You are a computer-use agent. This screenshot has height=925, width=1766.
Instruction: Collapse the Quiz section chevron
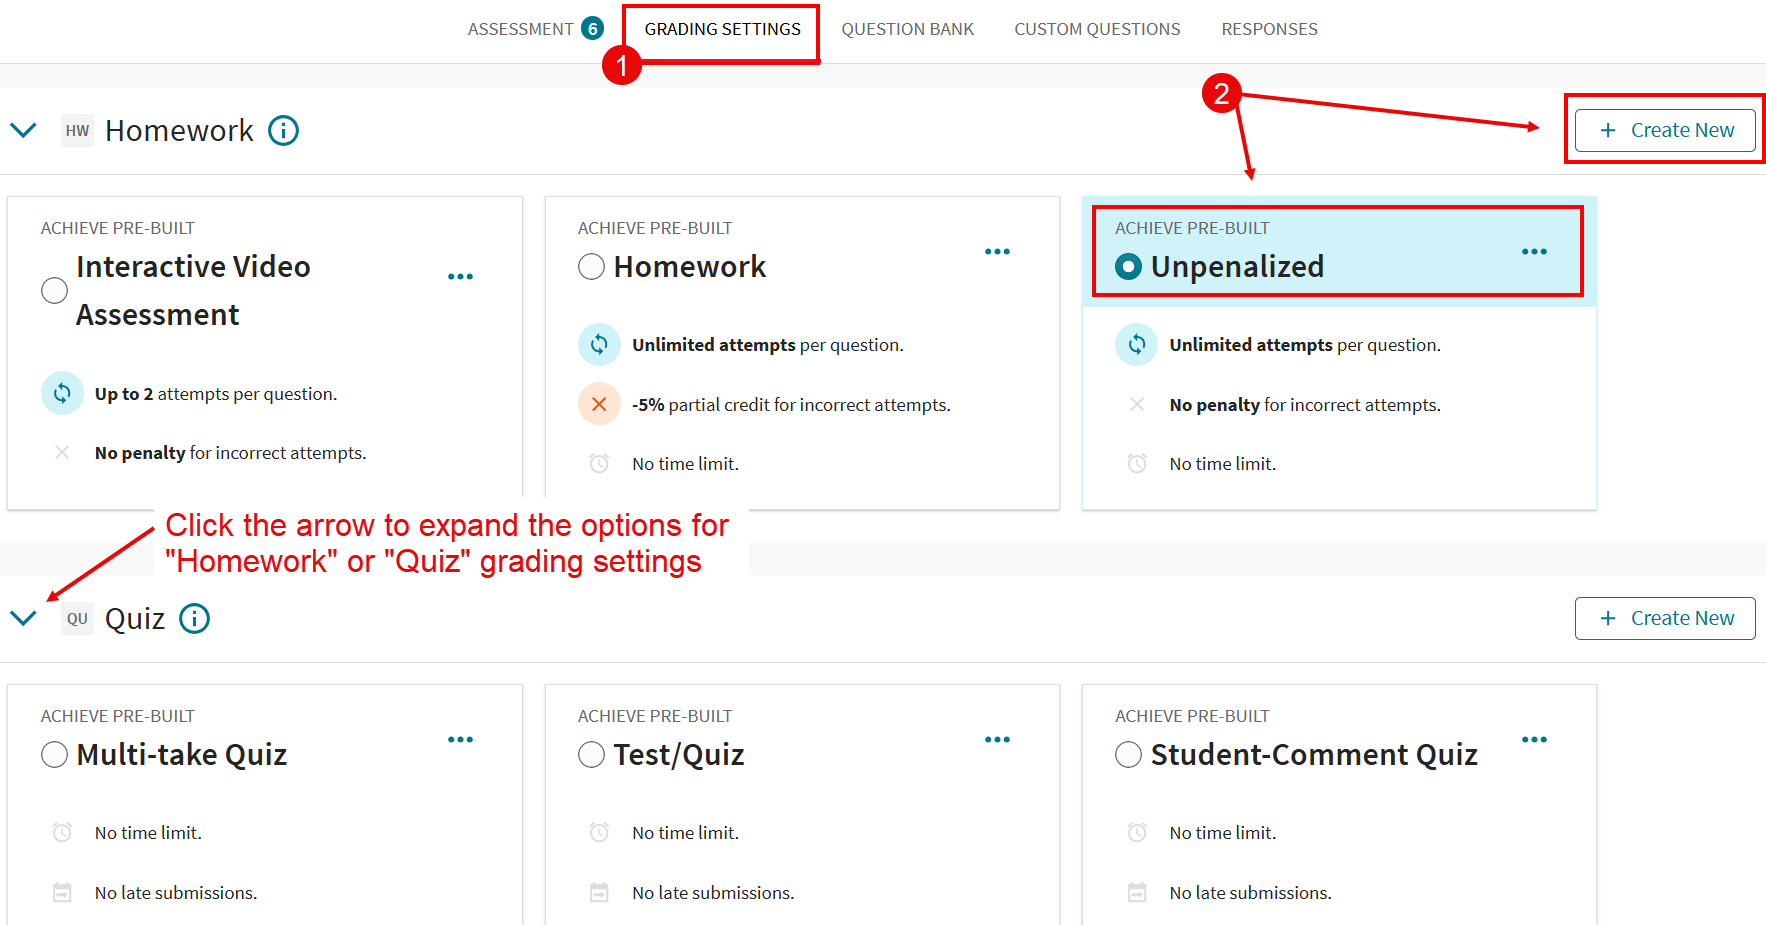[23, 618]
